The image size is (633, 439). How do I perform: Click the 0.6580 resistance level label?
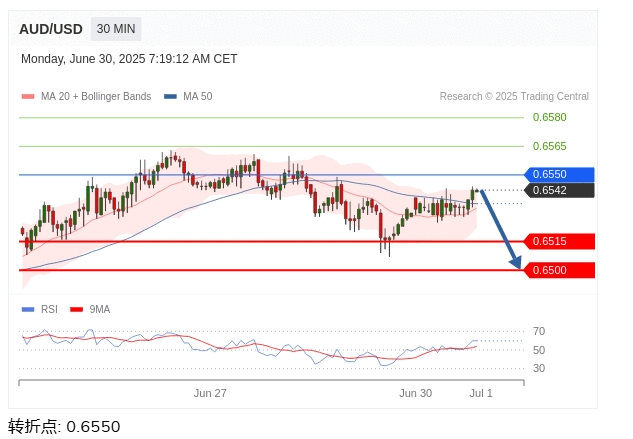point(549,118)
